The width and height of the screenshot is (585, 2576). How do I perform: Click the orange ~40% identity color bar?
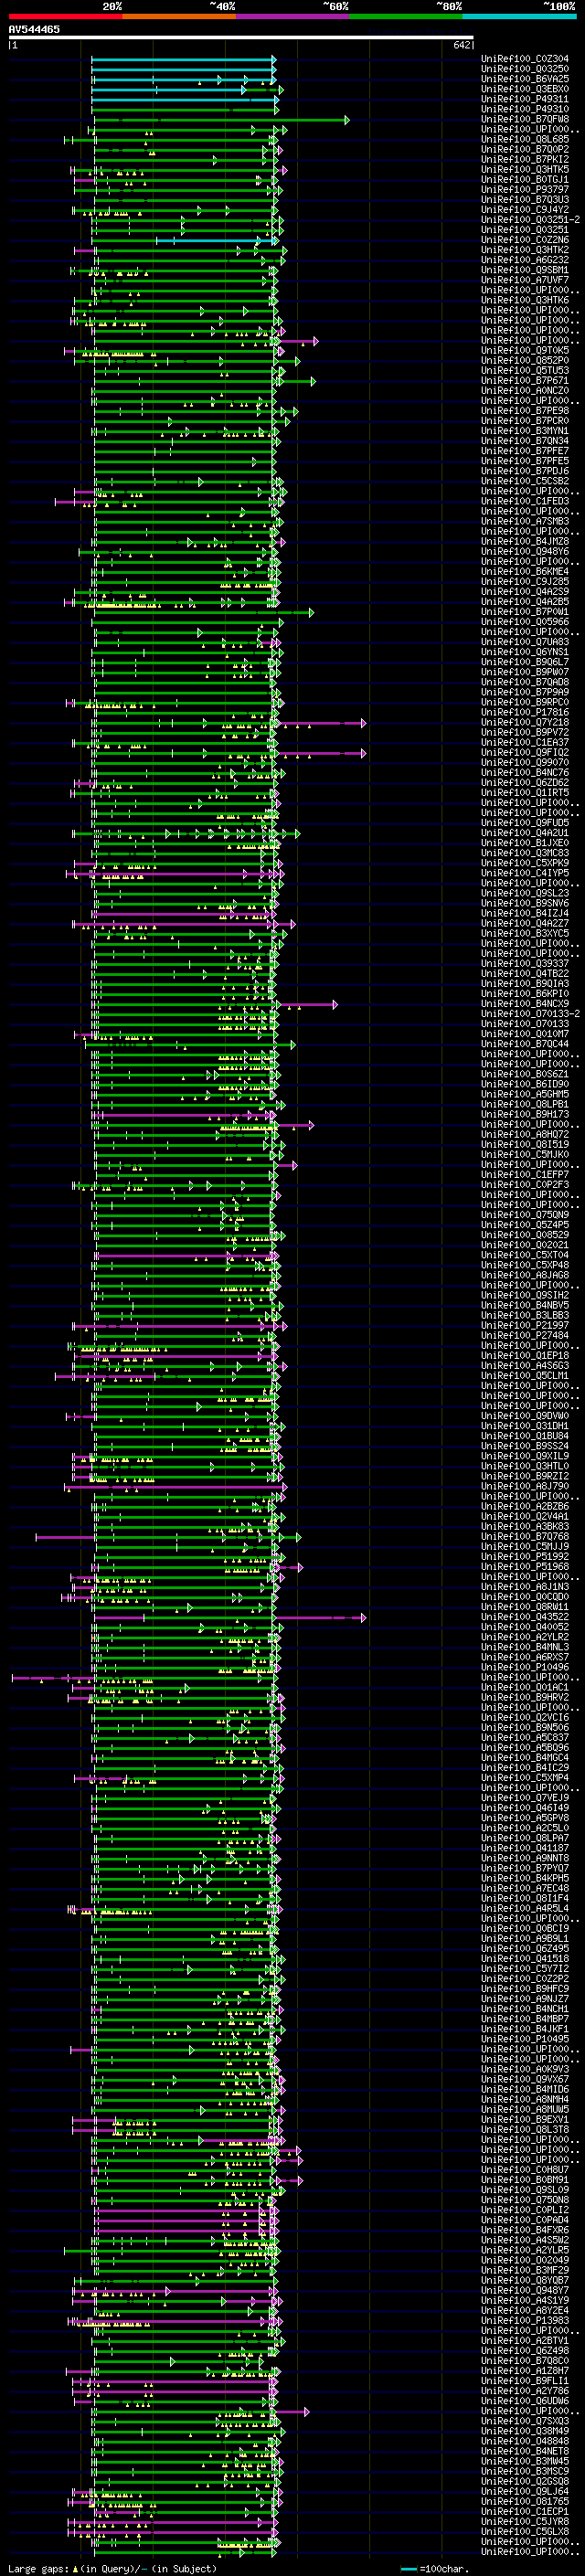pyautogui.click(x=180, y=16)
